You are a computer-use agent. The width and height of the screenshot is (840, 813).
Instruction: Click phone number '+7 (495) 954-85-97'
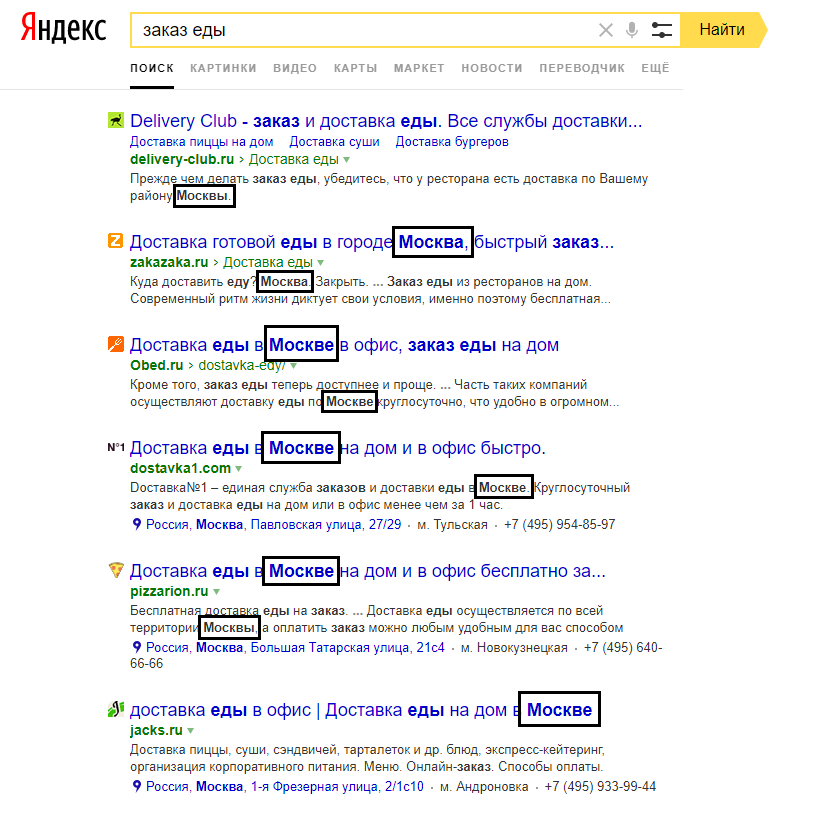coord(559,524)
